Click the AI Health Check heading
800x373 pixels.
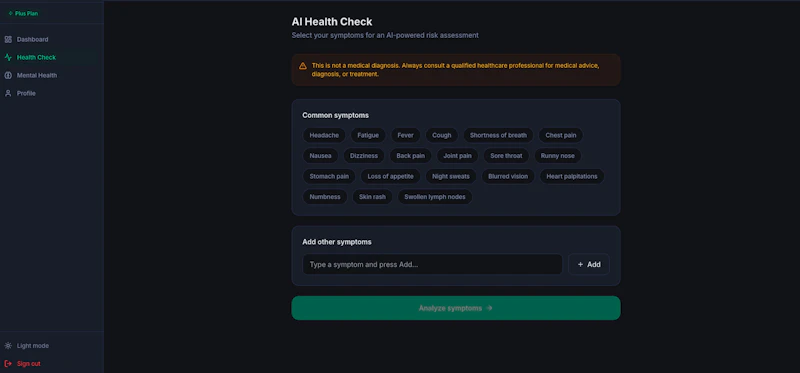pos(332,22)
